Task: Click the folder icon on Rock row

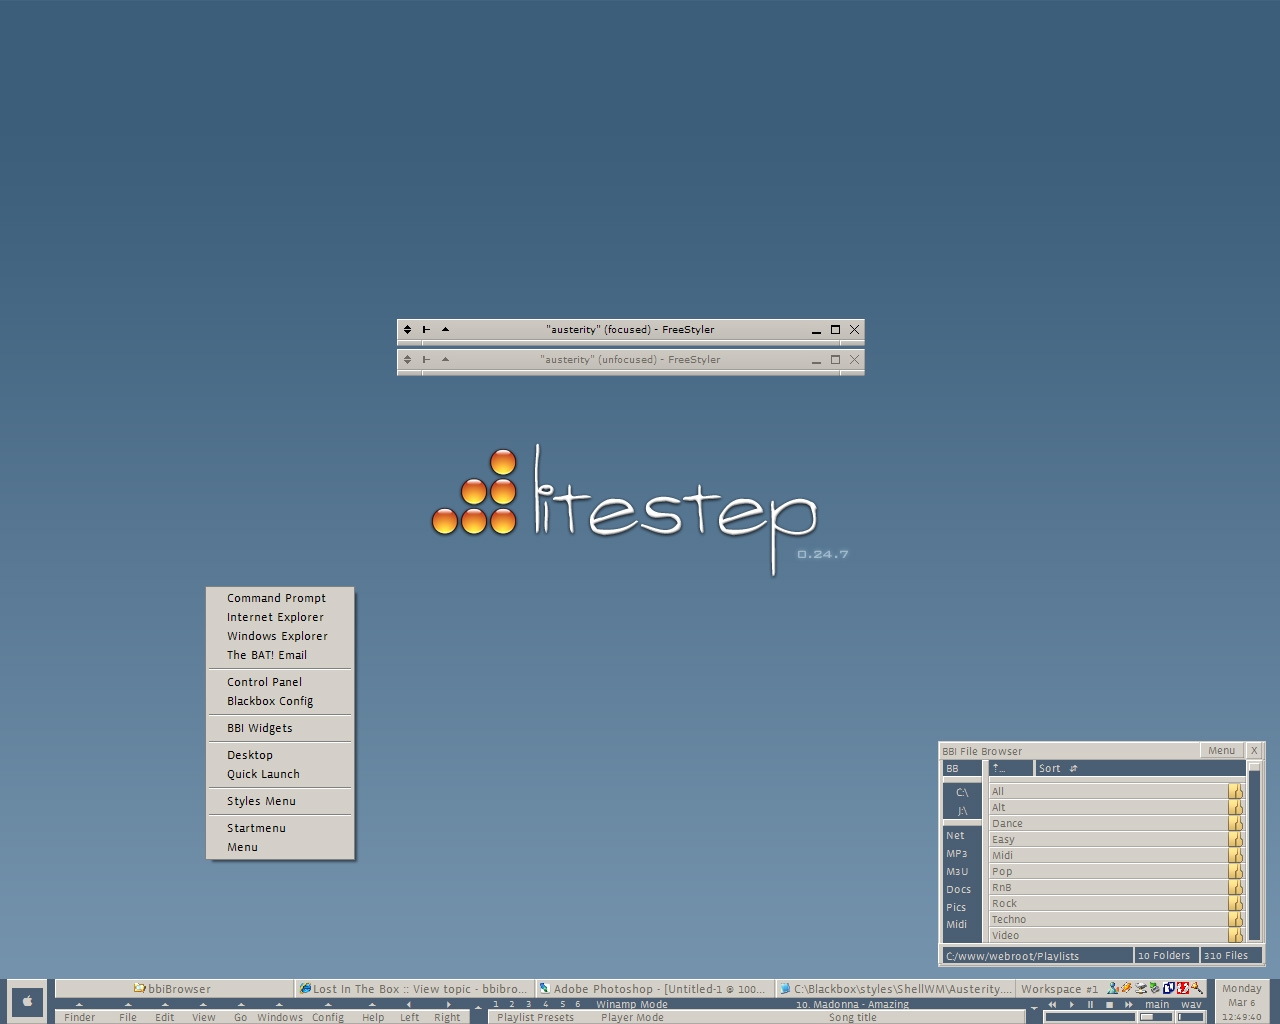Action: pyautogui.click(x=1235, y=903)
